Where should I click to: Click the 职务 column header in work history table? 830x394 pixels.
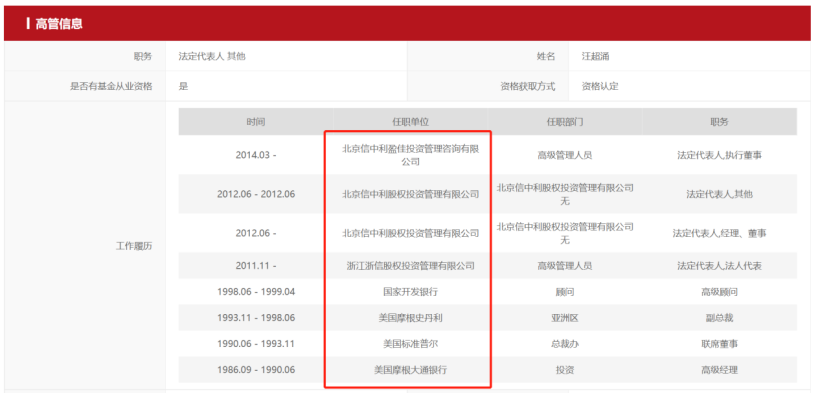719,122
